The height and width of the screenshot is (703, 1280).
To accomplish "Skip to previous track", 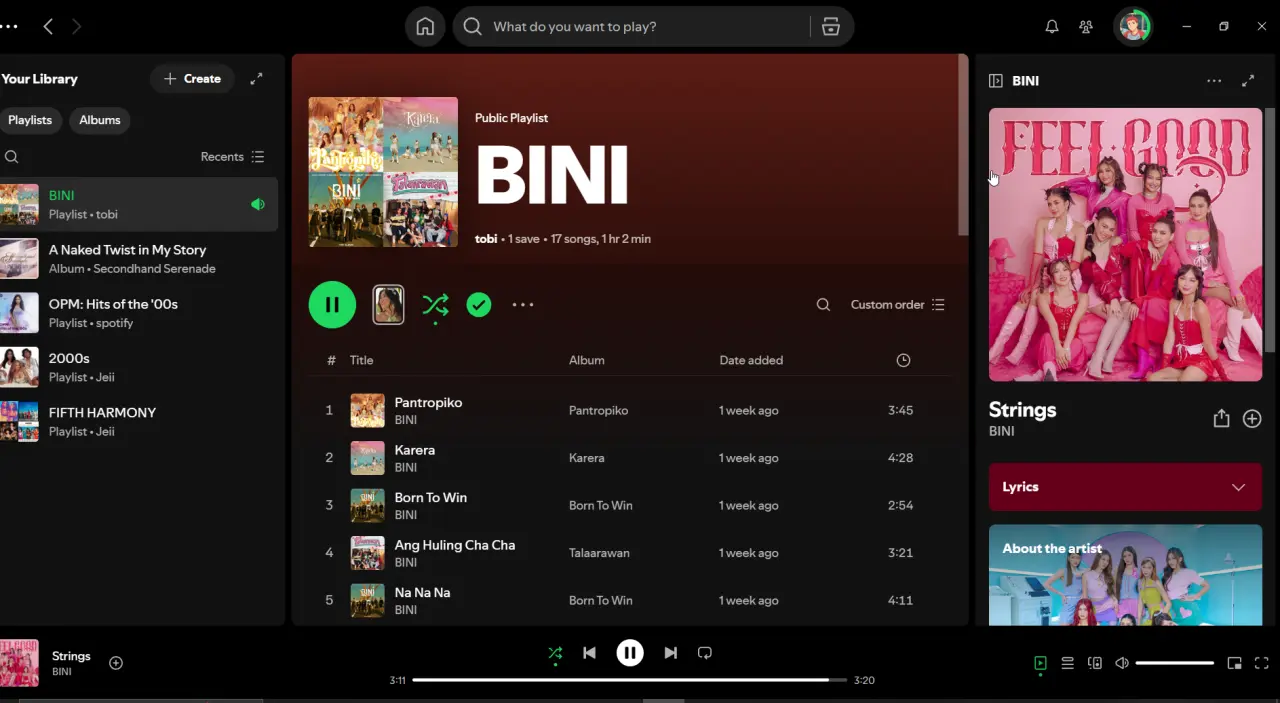I will 589,653.
